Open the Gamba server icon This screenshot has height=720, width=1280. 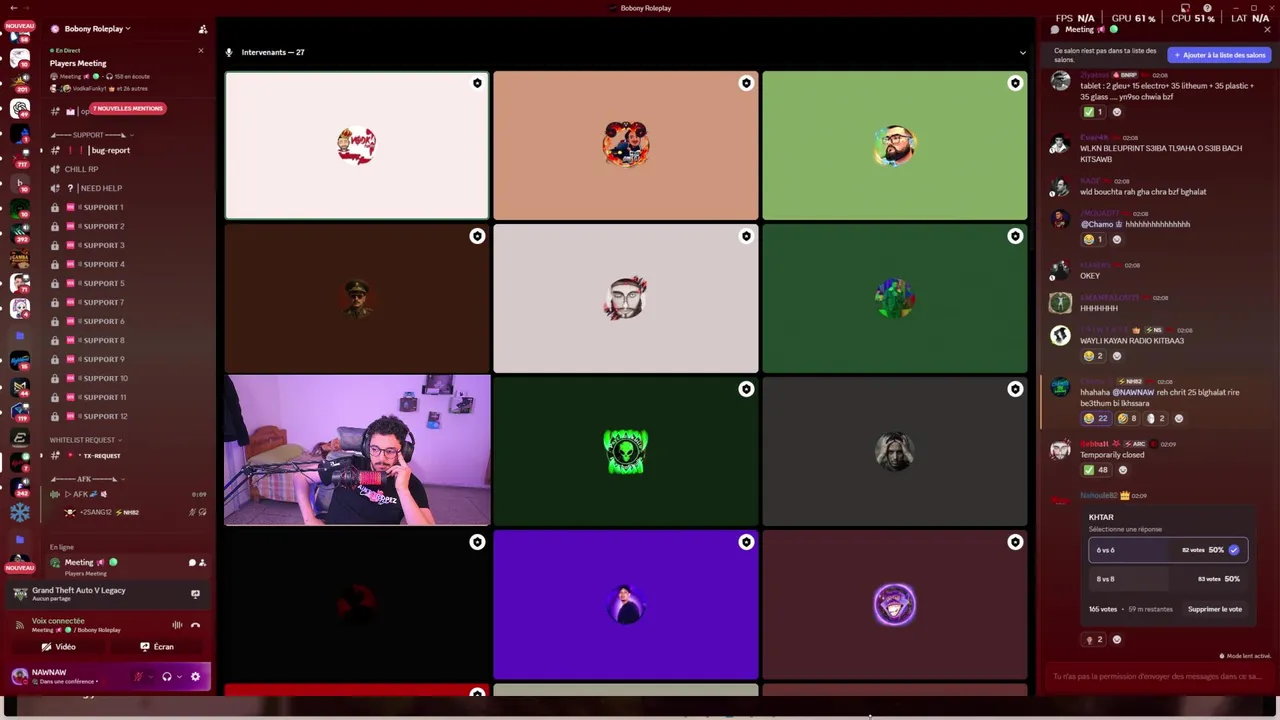20,258
